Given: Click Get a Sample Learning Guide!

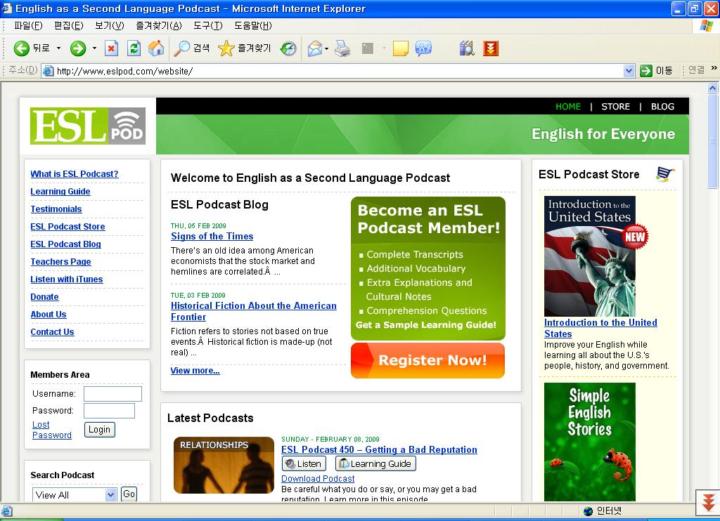Looking at the screenshot, I should [426, 325].
